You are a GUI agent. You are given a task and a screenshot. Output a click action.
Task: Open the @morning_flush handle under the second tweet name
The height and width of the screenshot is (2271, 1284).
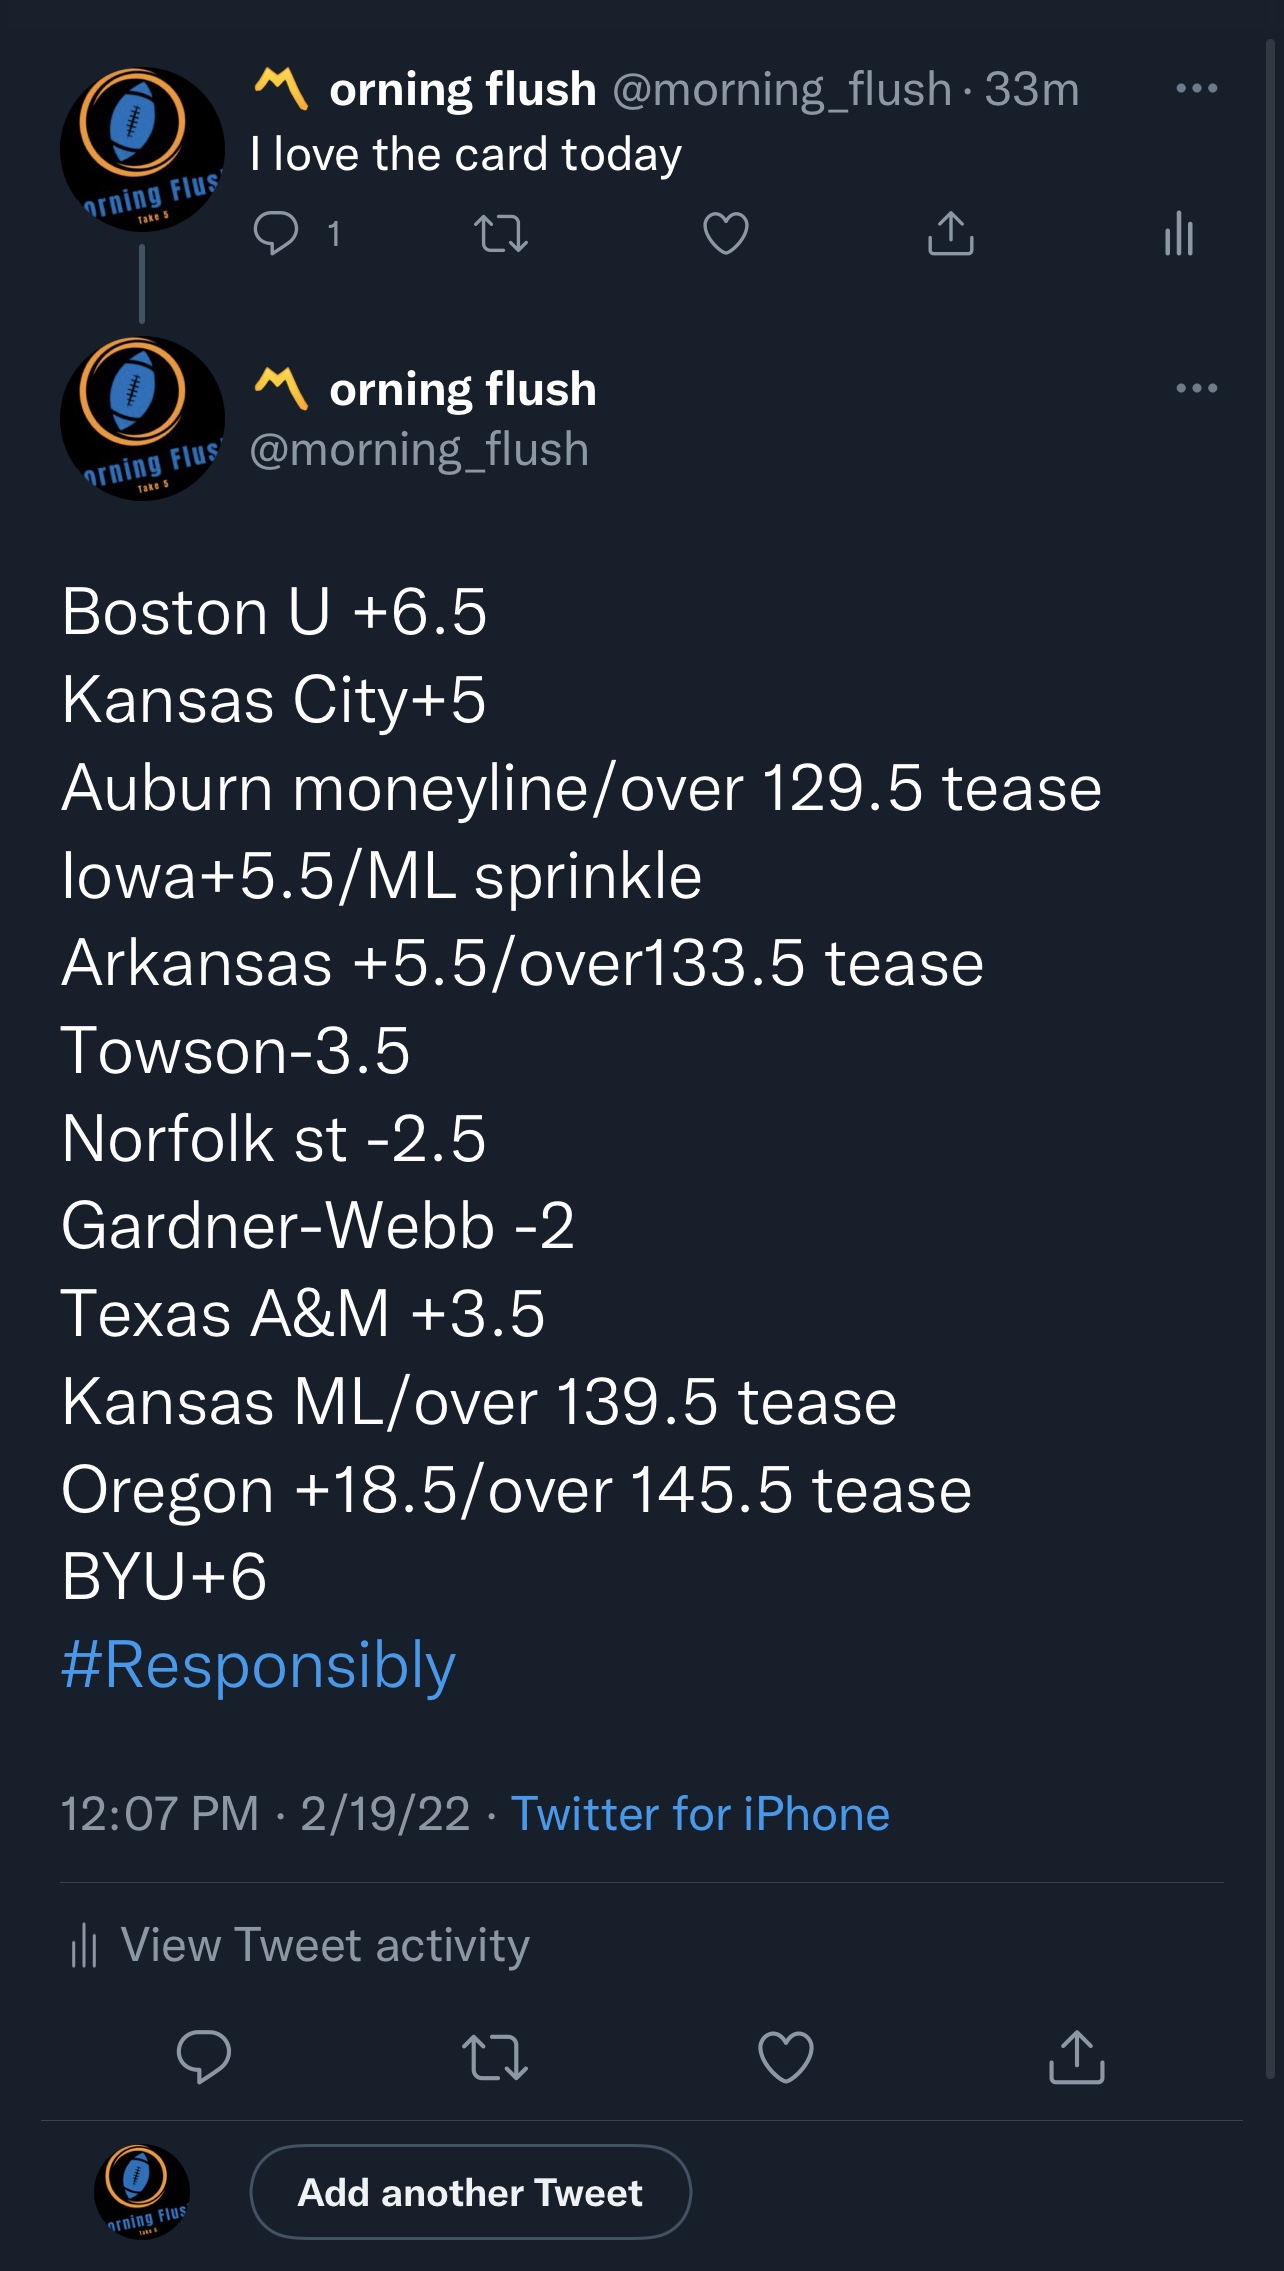419,450
